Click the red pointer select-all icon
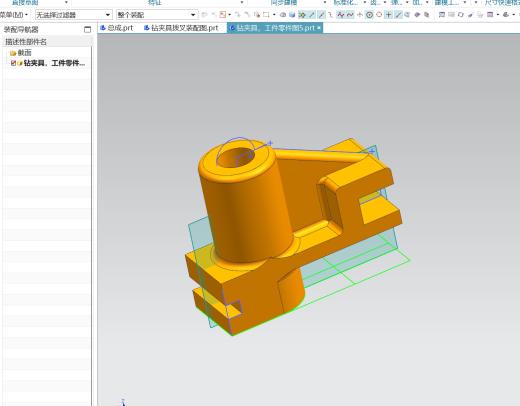Viewport: 520px width, 406px height. (257, 15)
